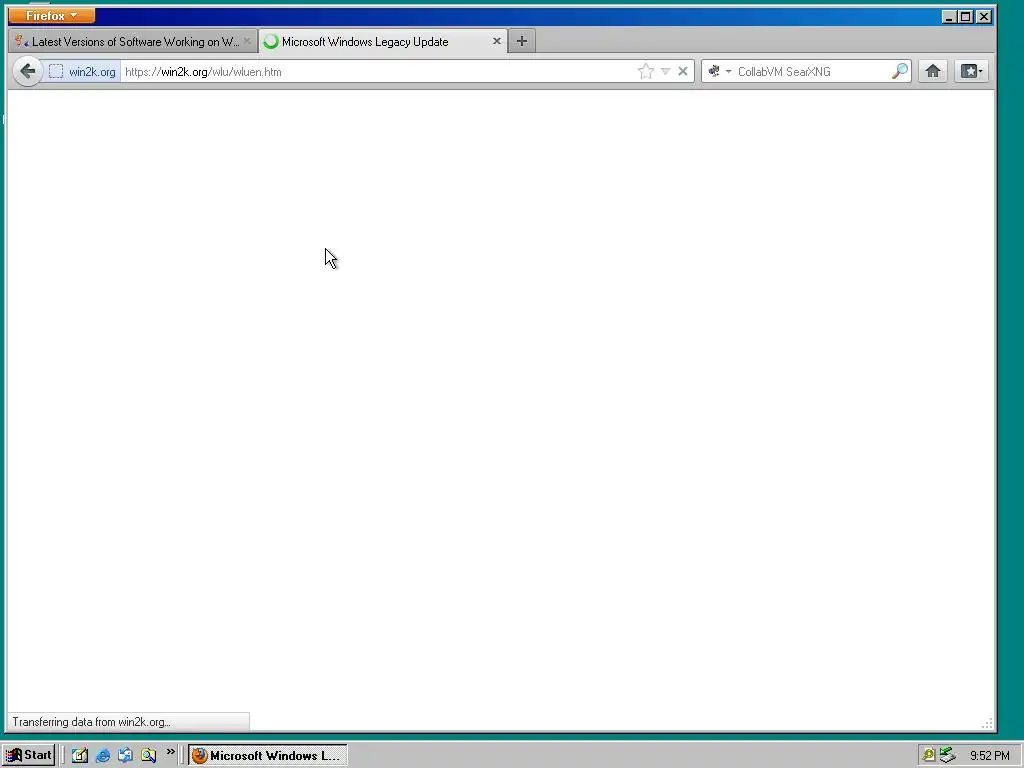
Task: Open the Windows Start menu
Action: pos(29,755)
